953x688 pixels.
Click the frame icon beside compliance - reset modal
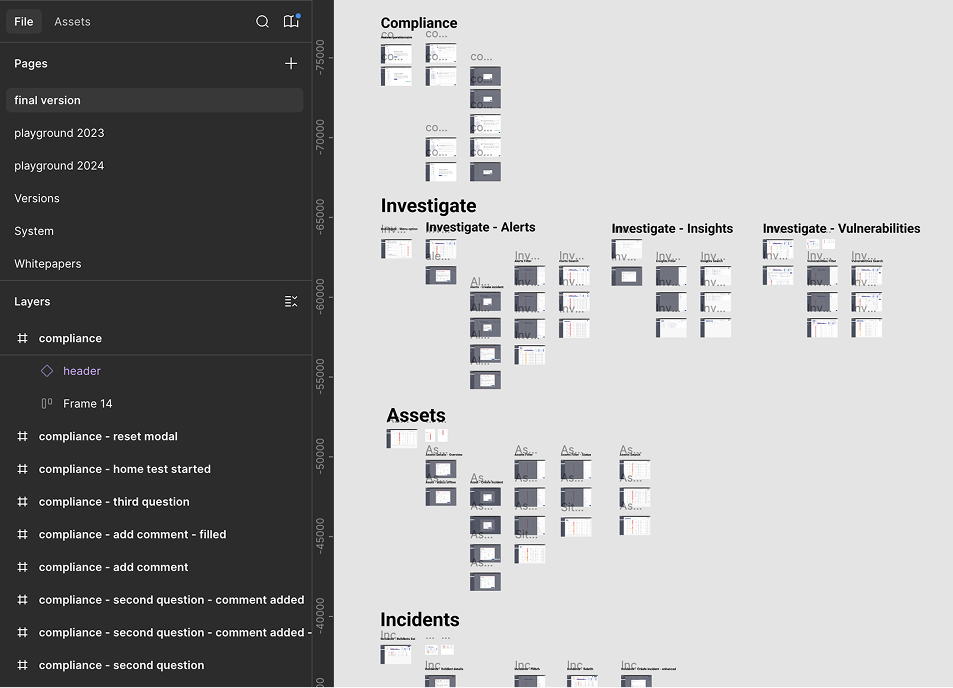[x=22, y=436]
